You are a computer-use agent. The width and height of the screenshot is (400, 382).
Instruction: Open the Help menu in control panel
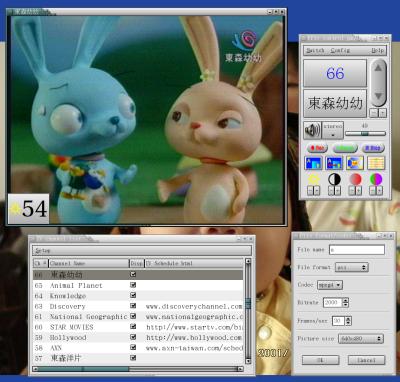coord(378,50)
